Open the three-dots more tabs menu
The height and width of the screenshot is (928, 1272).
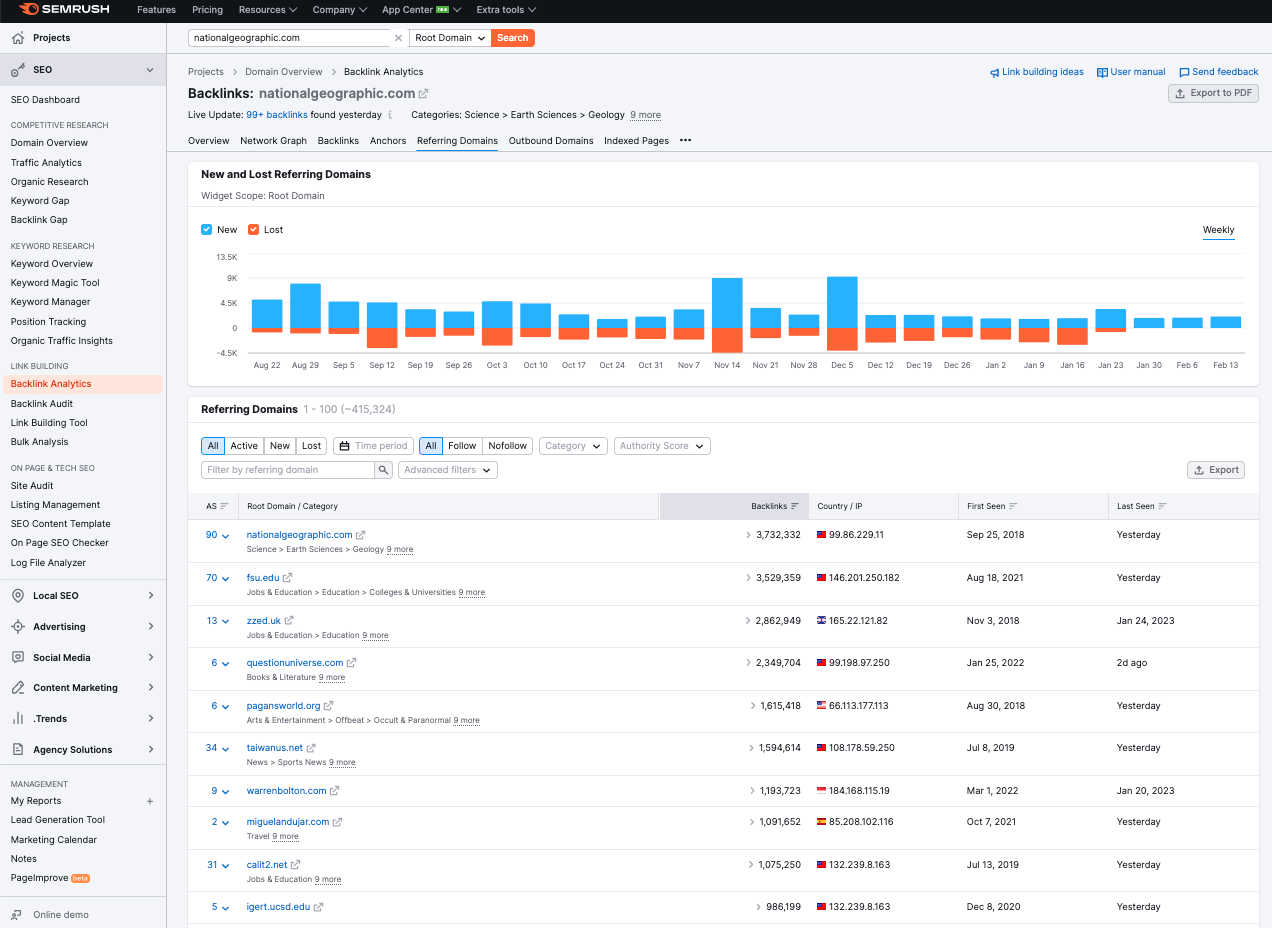tap(685, 141)
